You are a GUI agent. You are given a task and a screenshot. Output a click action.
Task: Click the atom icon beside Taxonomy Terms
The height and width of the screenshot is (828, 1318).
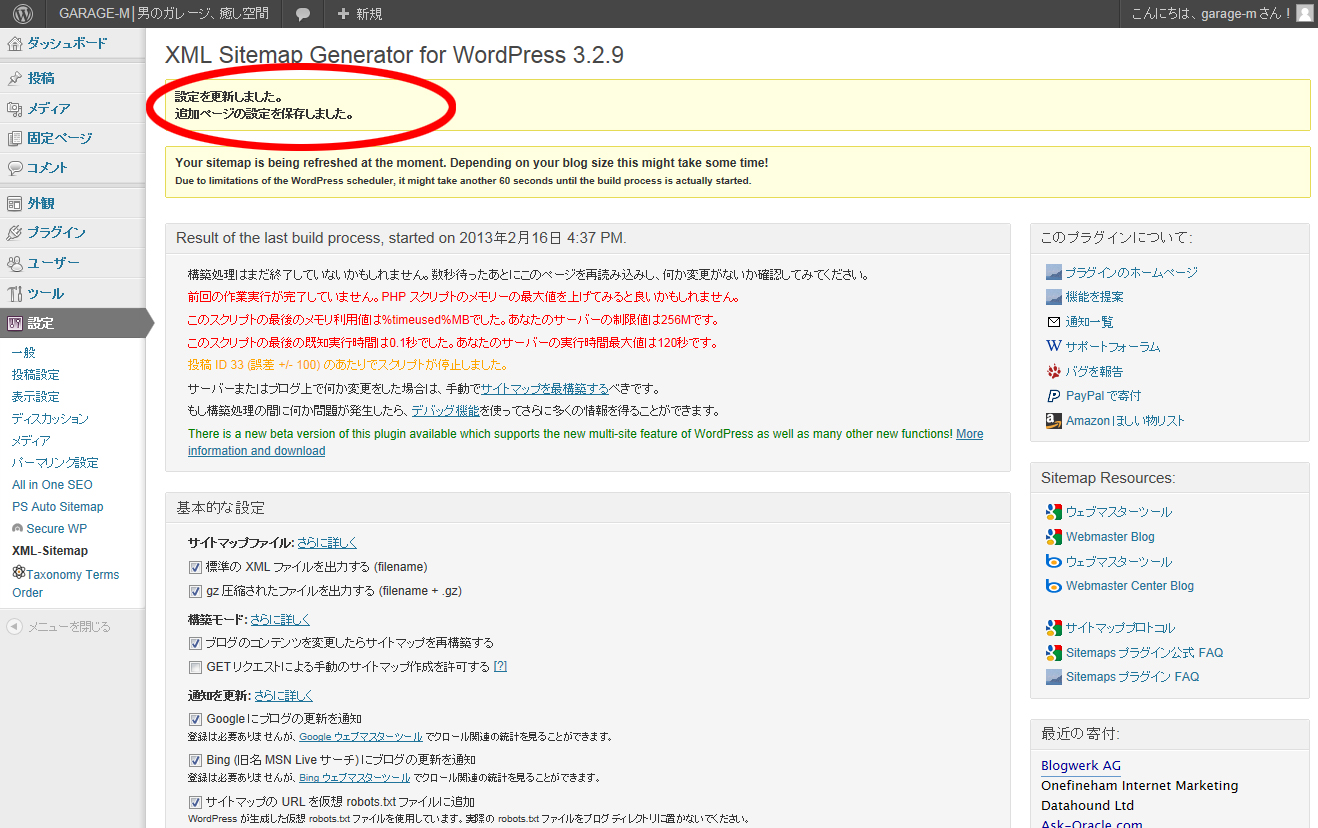pyautogui.click(x=19, y=573)
